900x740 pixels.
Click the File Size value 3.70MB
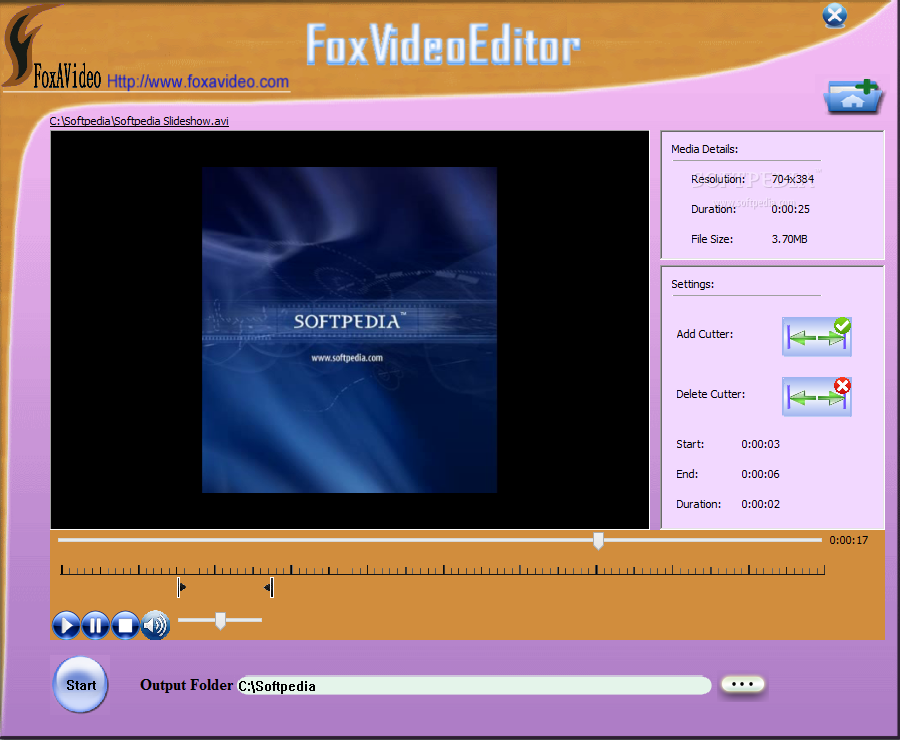[x=789, y=239]
